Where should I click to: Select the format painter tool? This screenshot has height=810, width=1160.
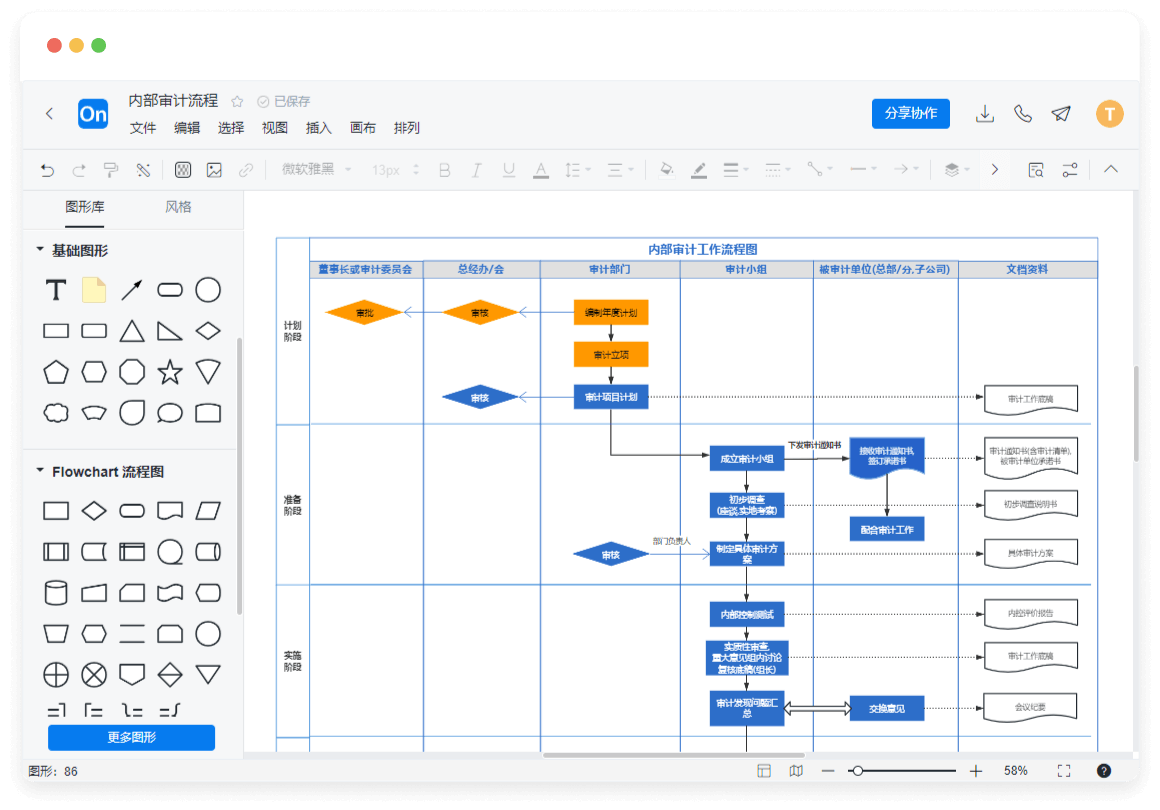coord(111,170)
